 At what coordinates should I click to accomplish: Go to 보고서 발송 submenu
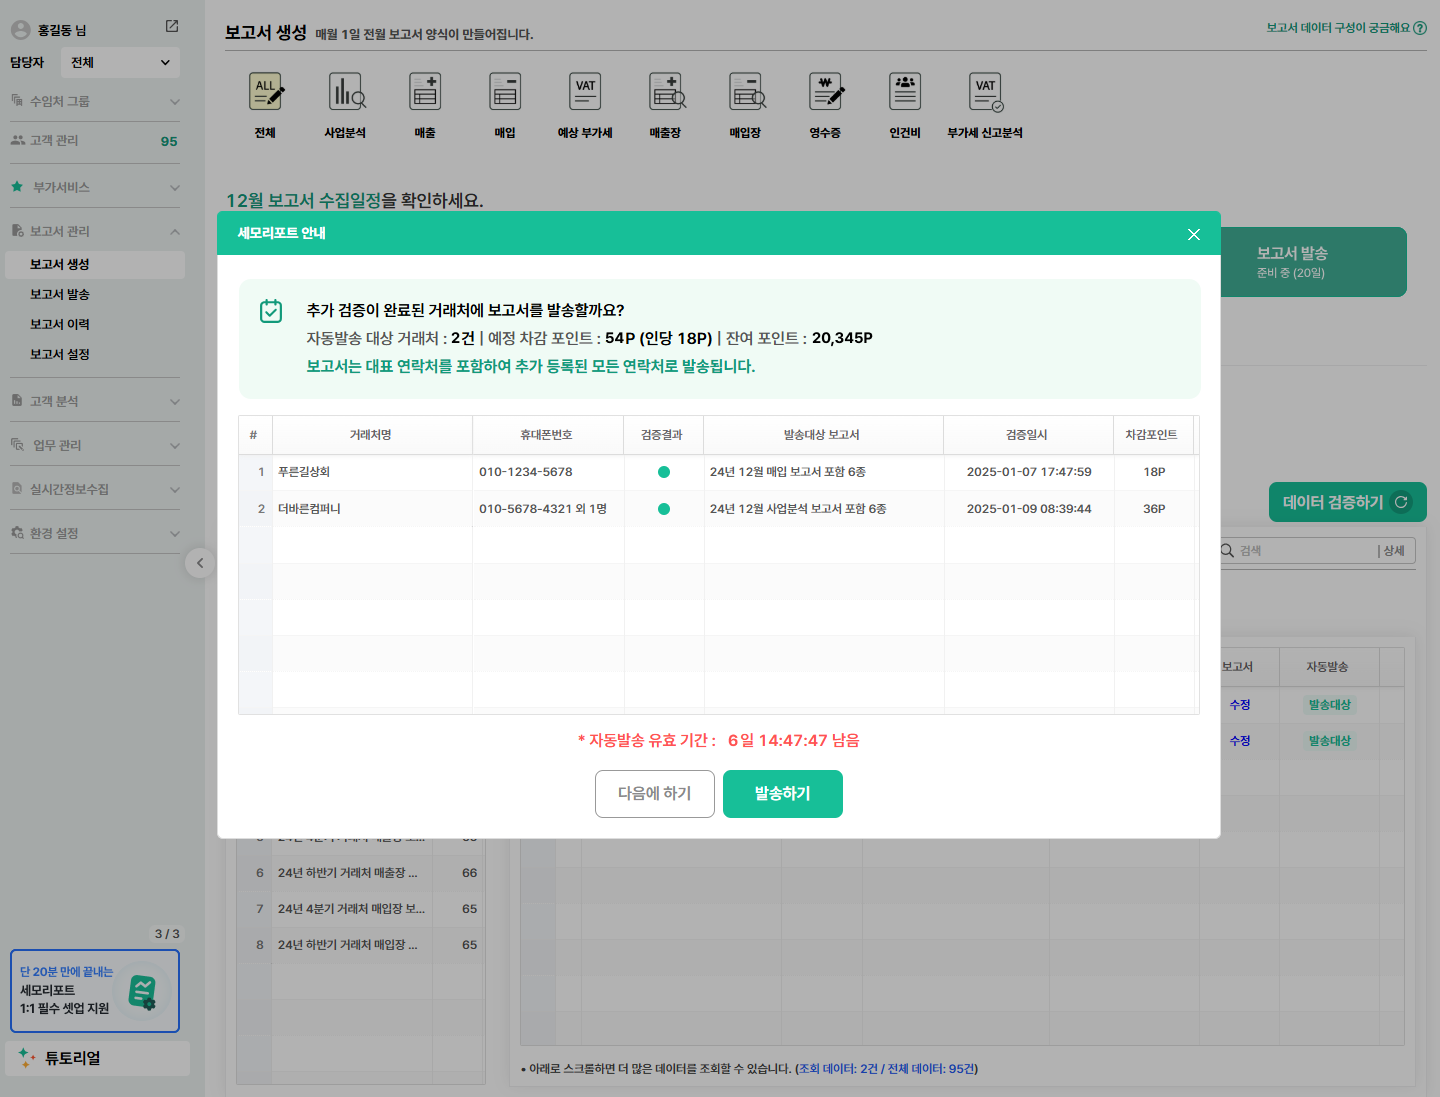(x=60, y=294)
